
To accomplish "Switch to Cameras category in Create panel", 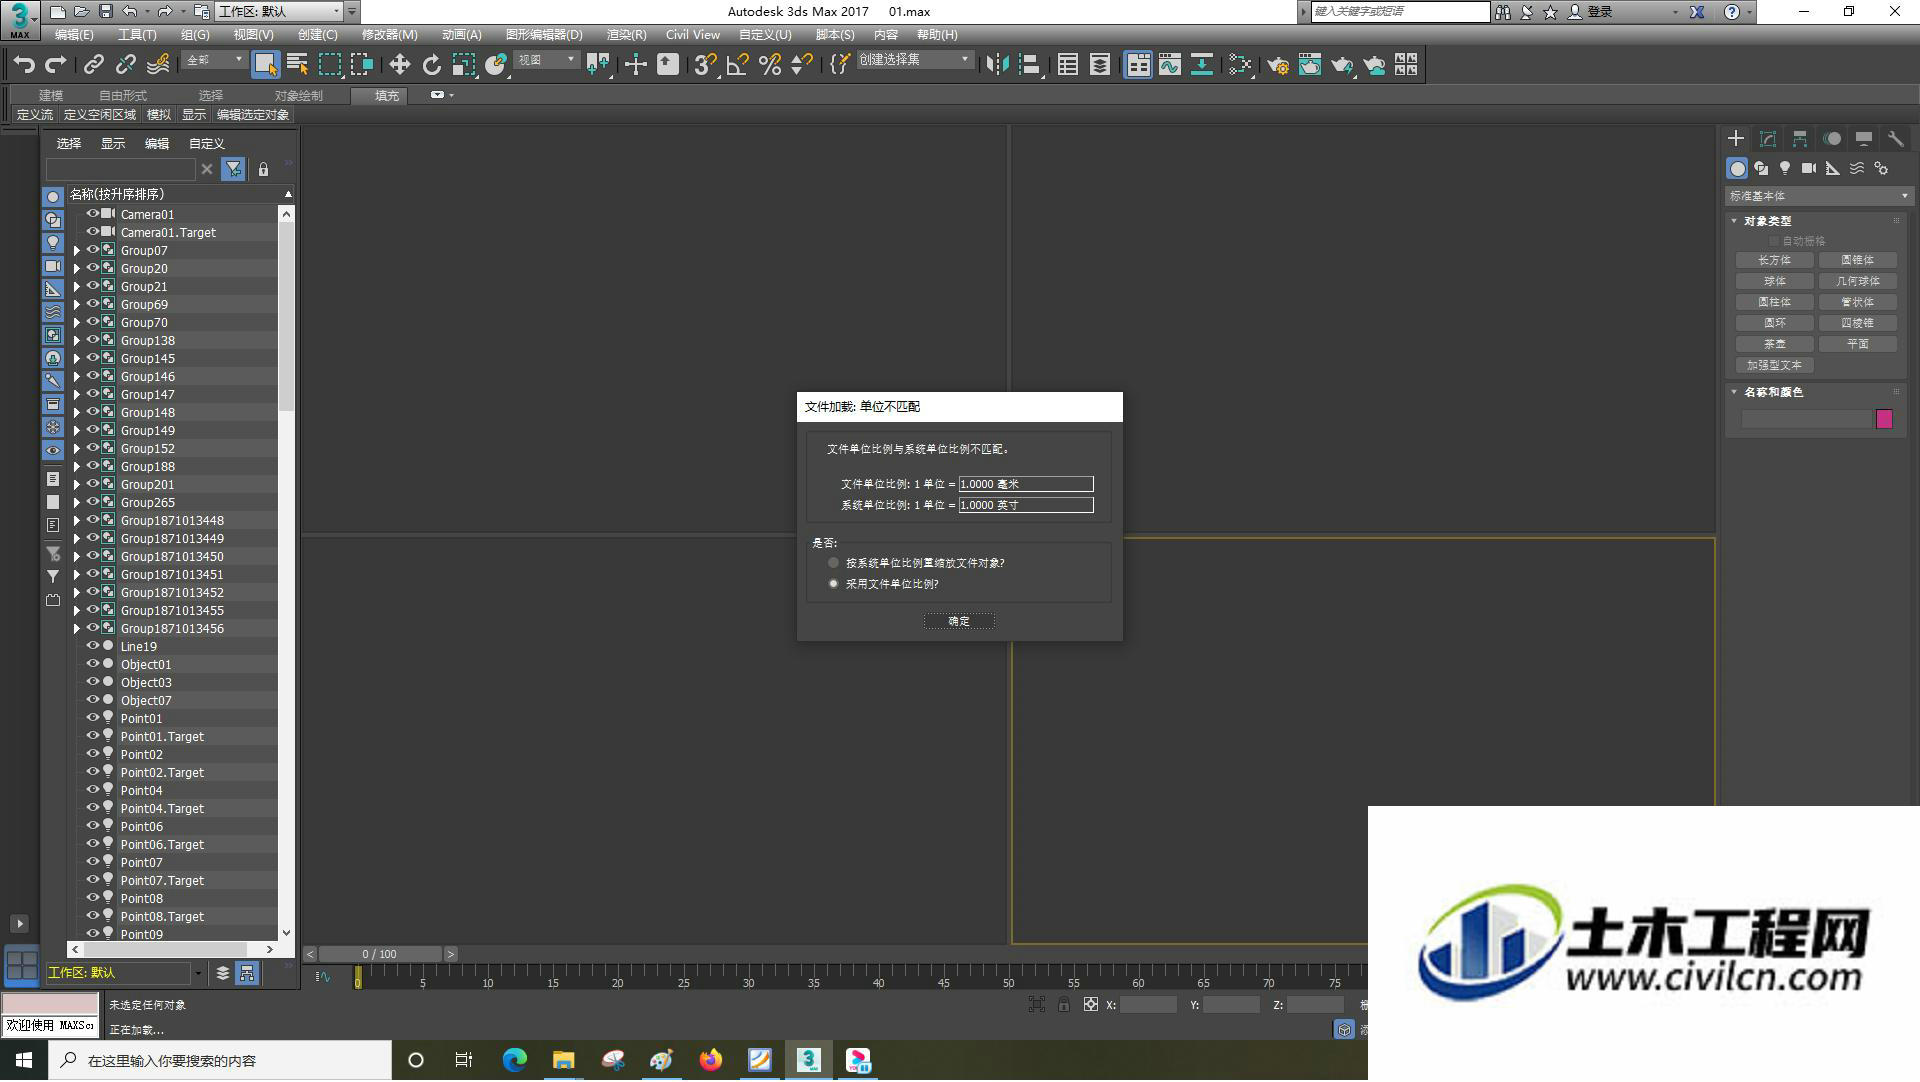I will click(x=1809, y=168).
